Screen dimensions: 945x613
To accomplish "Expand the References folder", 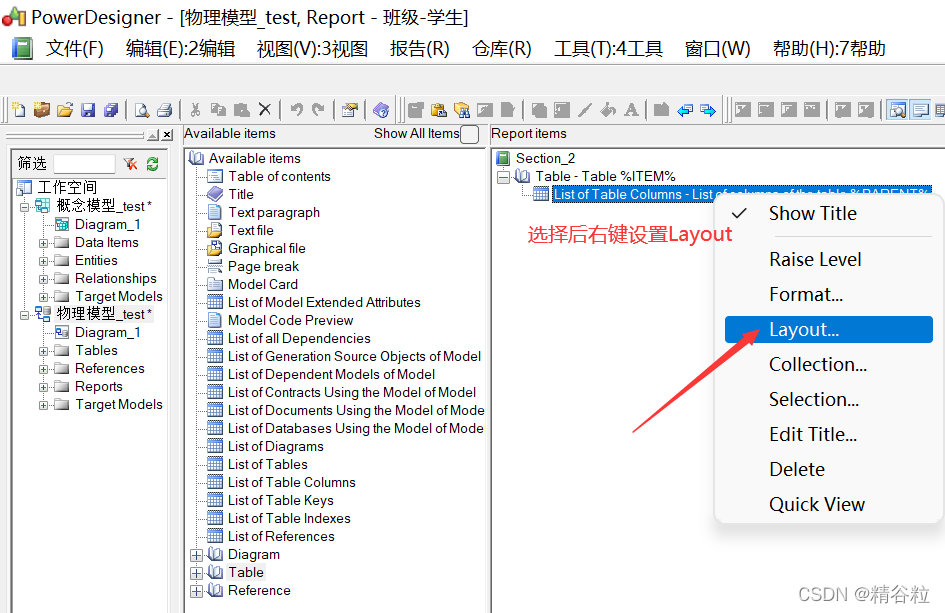I will pos(43,369).
